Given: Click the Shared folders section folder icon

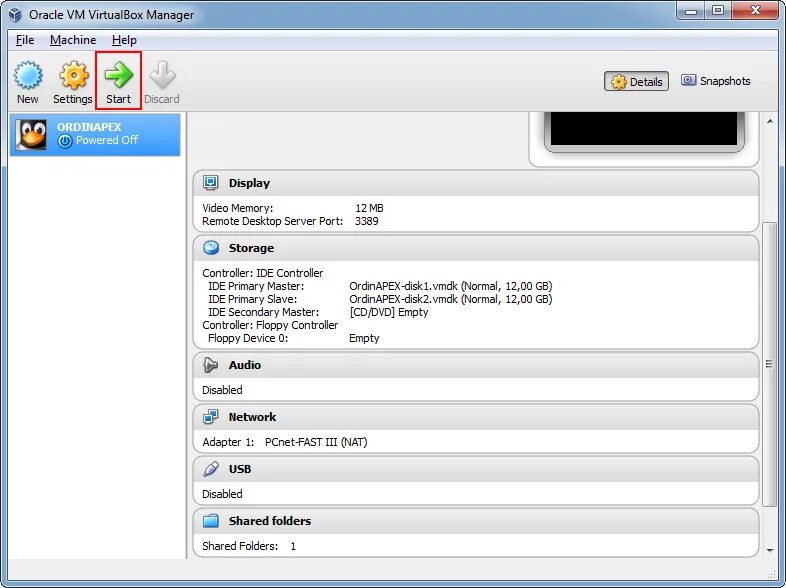Looking at the screenshot, I should 211,521.
